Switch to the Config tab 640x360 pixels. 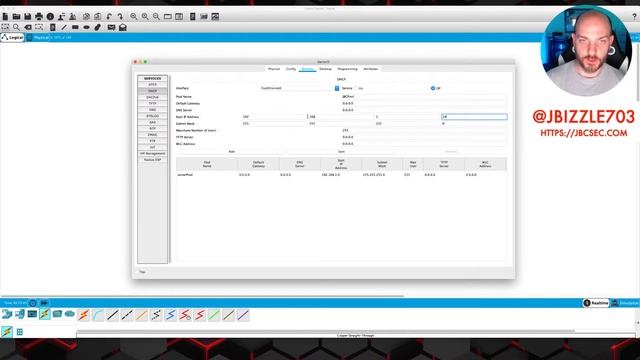291,69
